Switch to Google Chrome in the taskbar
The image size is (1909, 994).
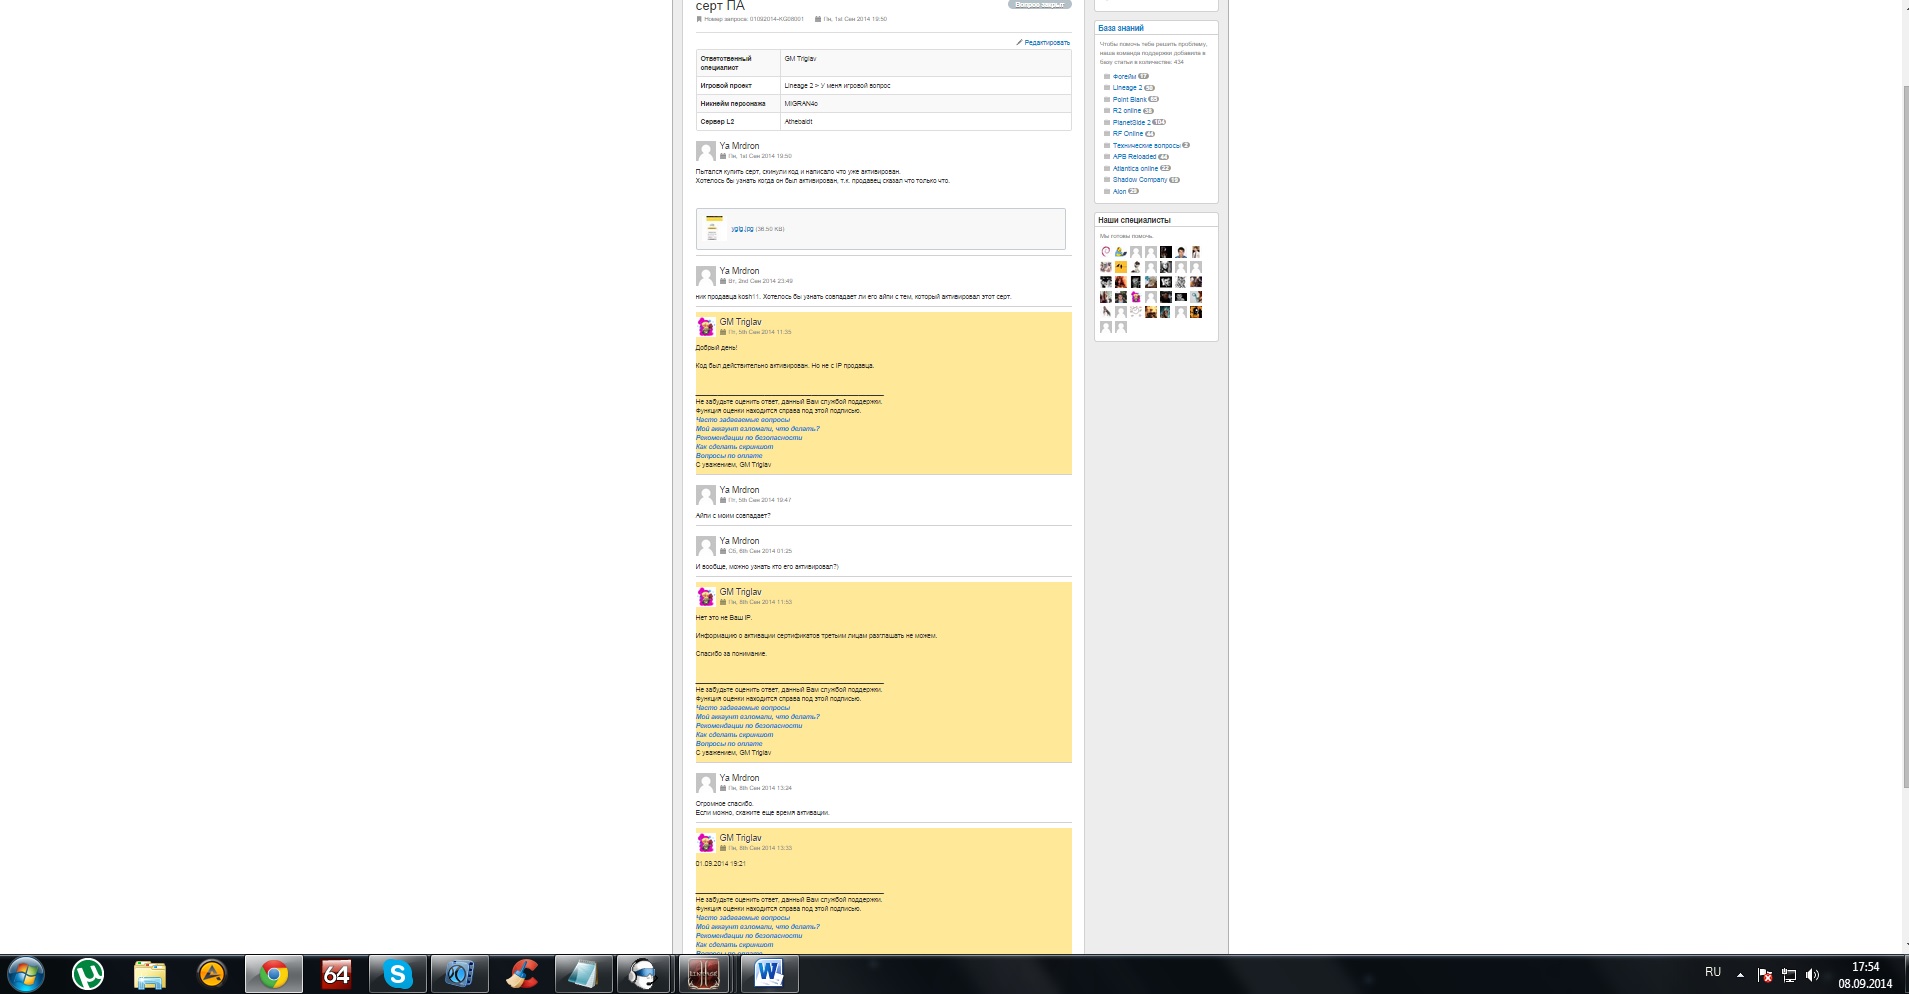(274, 974)
